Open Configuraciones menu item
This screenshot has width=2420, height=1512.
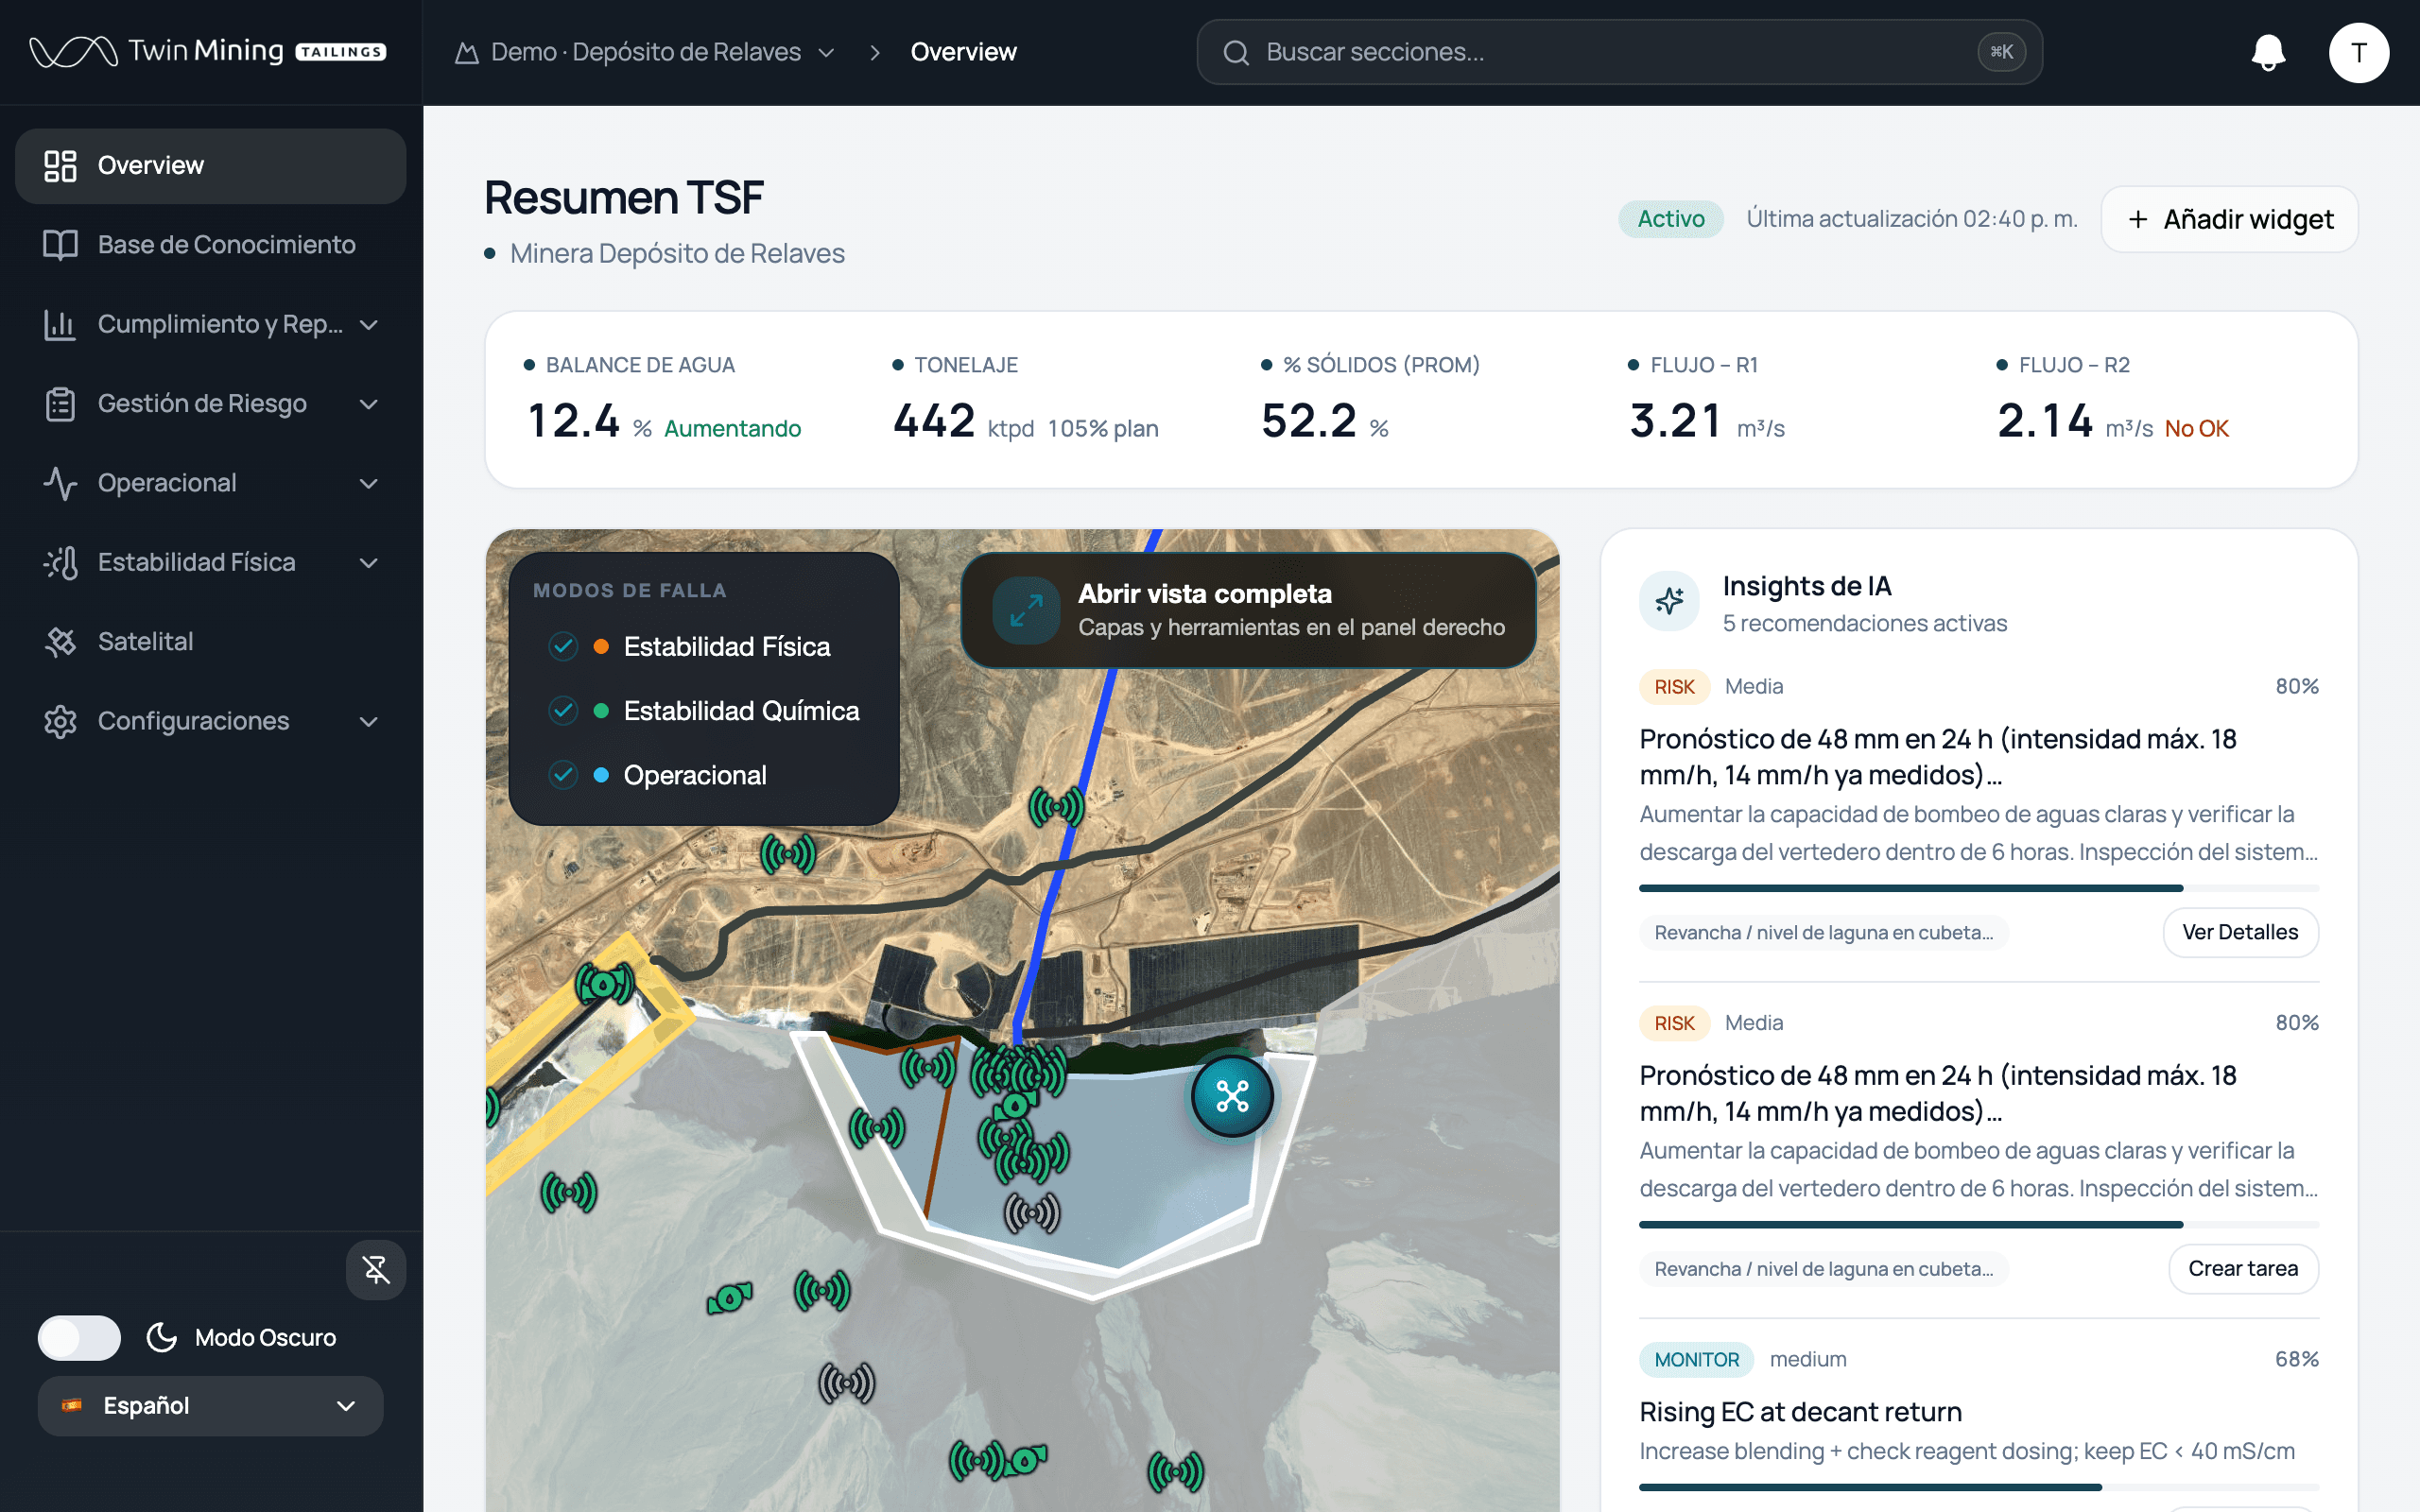[x=210, y=721]
